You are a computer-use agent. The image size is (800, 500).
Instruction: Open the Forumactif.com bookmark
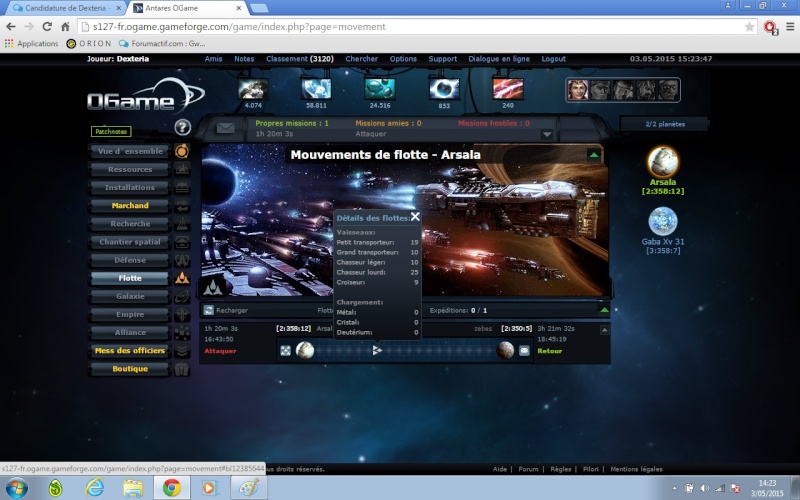pos(162,43)
